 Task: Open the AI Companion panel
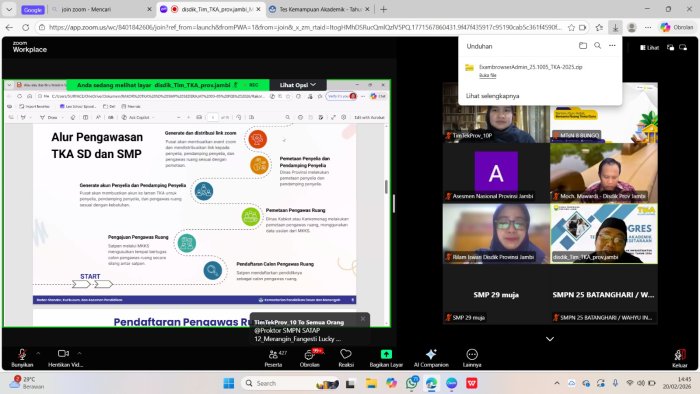point(431,358)
